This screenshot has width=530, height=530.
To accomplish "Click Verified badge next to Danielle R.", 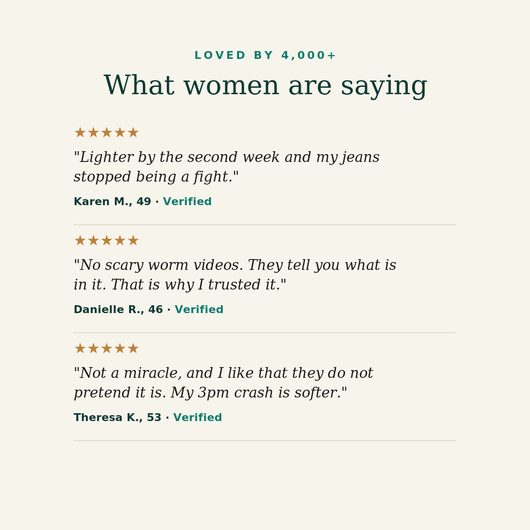I will click(x=199, y=309).
